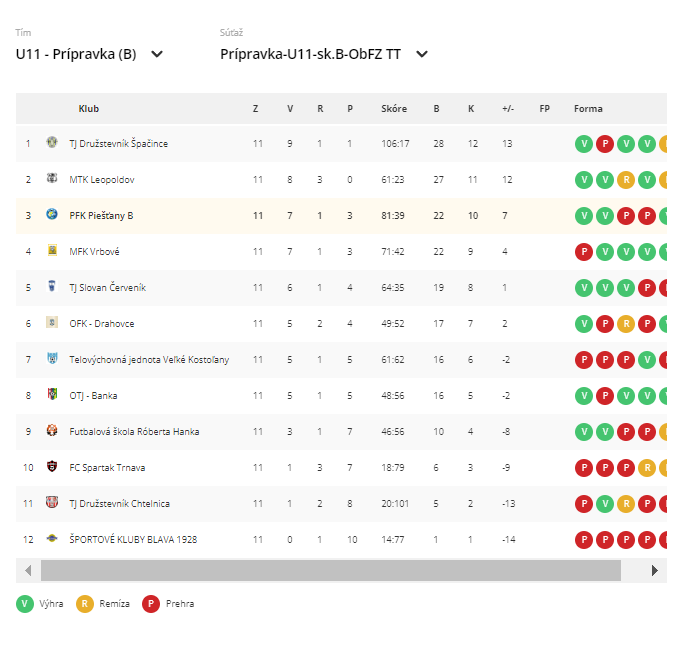This screenshot has height=650, width=697.
Task: Click orange R form badge in Leopoldov row
Action: (x=626, y=180)
